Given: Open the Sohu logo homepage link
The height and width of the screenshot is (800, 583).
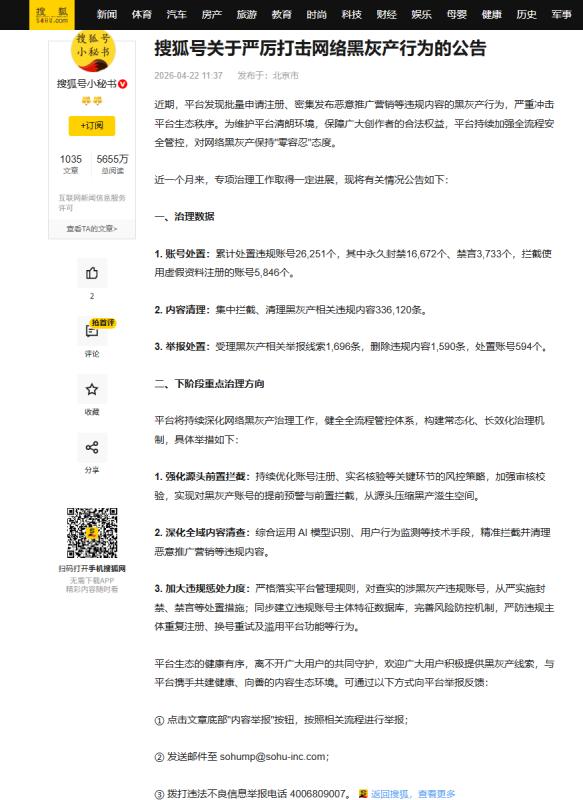Looking at the screenshot, I should [x=52, y=15].
